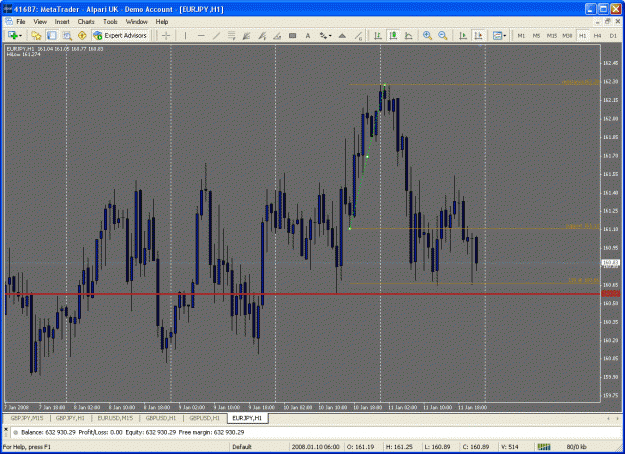The height and width of the screenshot is (454, 625).
Task: Click the connection status bars icon
Action: point(544,447)
